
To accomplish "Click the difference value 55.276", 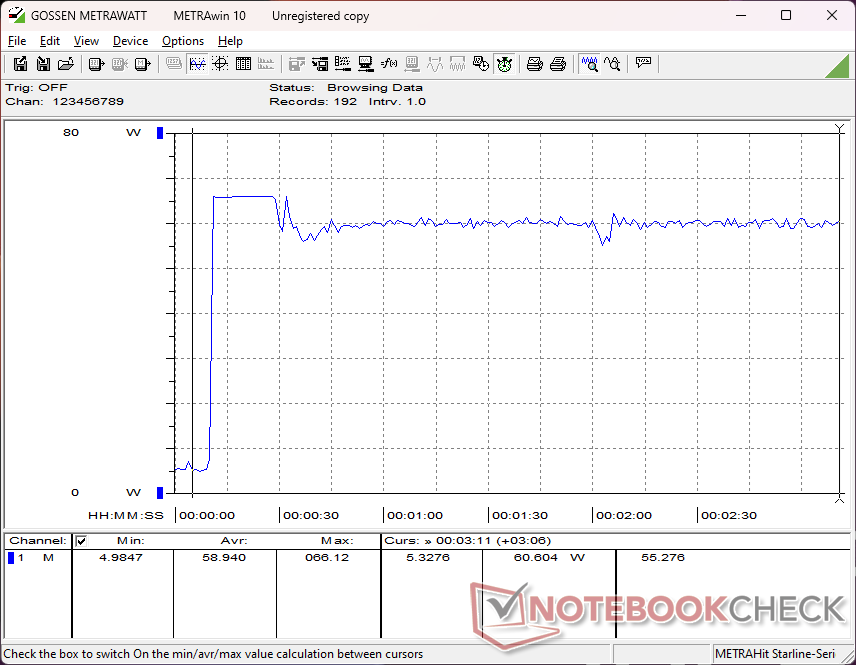I will (x=663, y=557).
